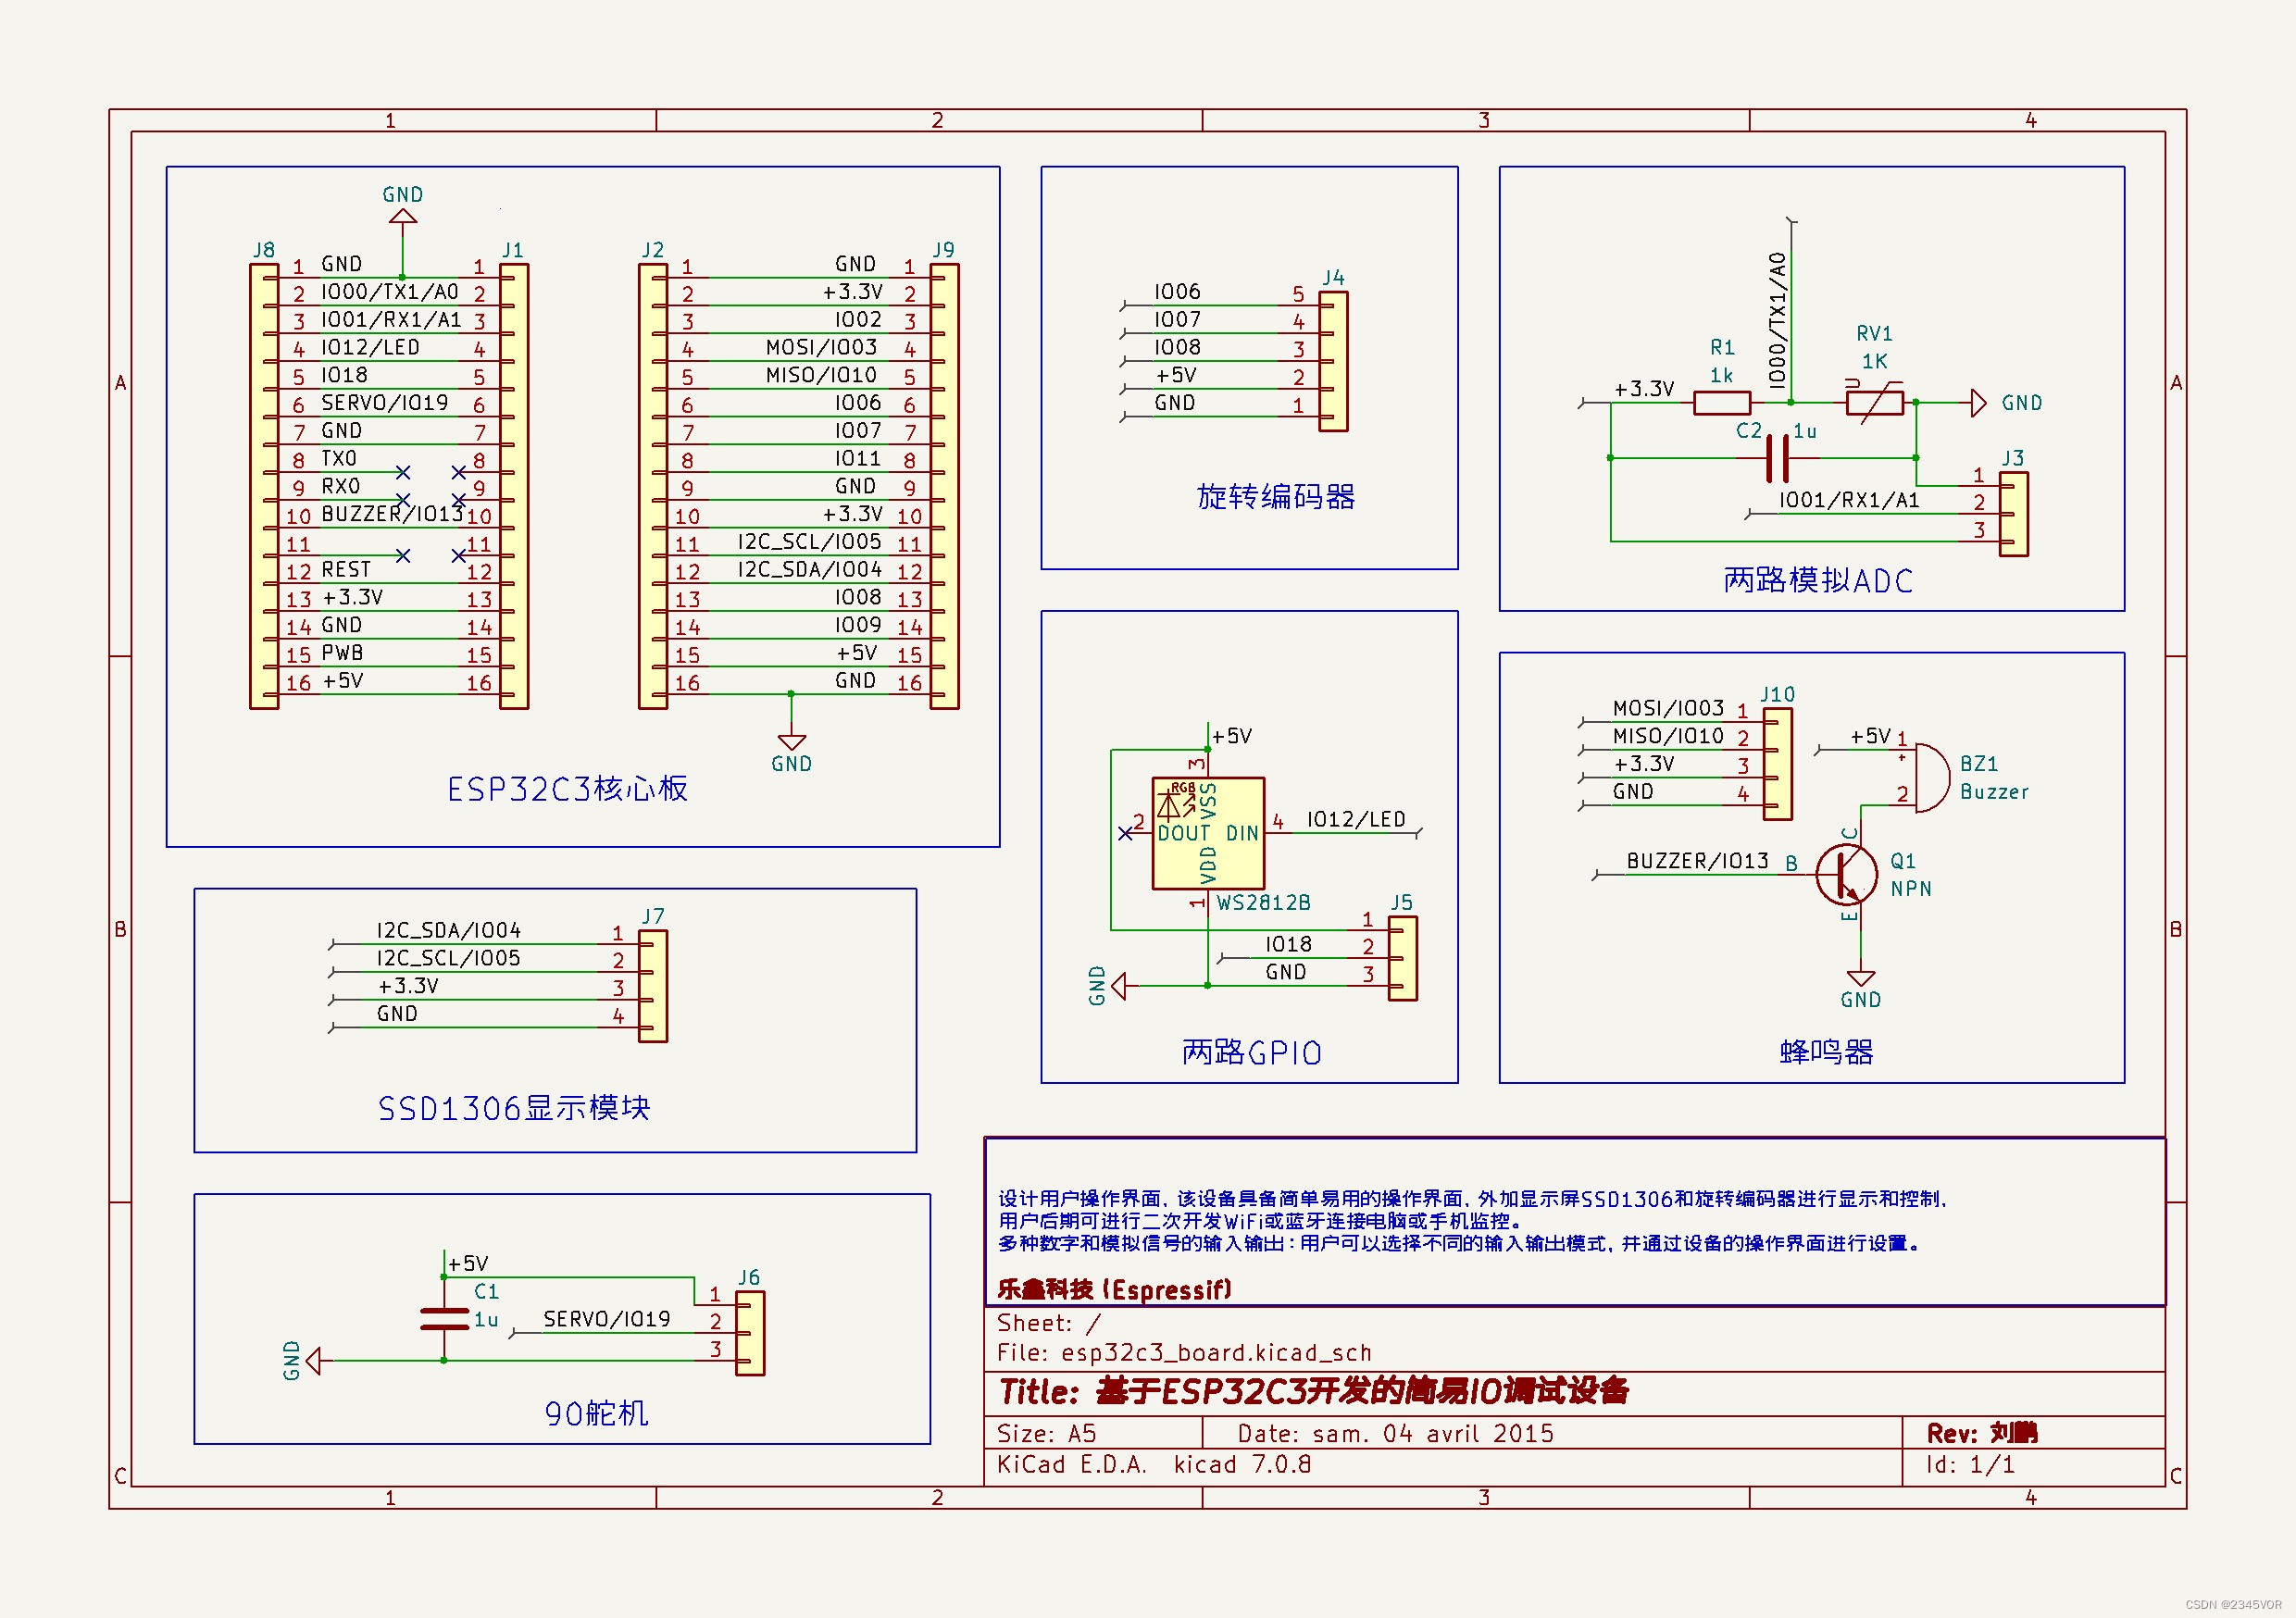Click capacitor C1 in servo section
This screenshot has height=1618, width=2296.
click(x=444, y=1319)
